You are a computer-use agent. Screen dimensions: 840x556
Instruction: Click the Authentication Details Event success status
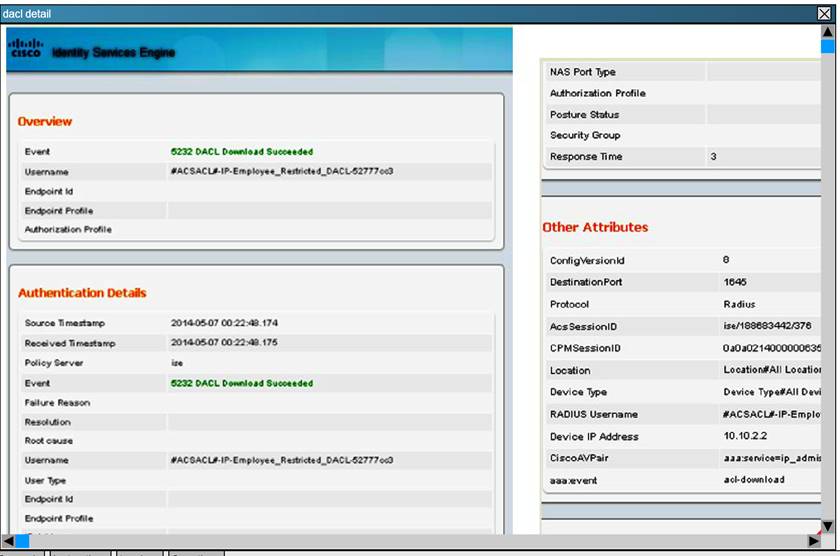pos(242,383)
